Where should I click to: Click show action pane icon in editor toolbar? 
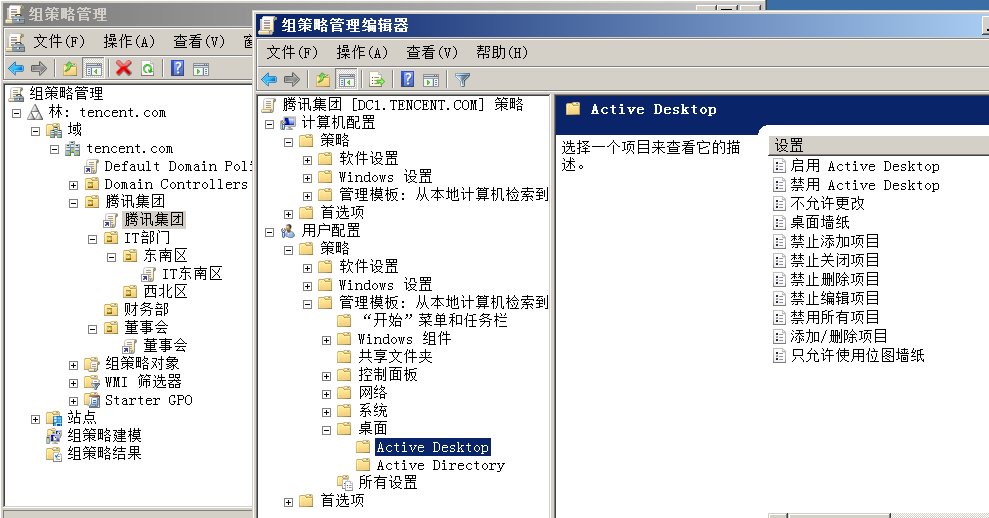(x=431, y=79)
